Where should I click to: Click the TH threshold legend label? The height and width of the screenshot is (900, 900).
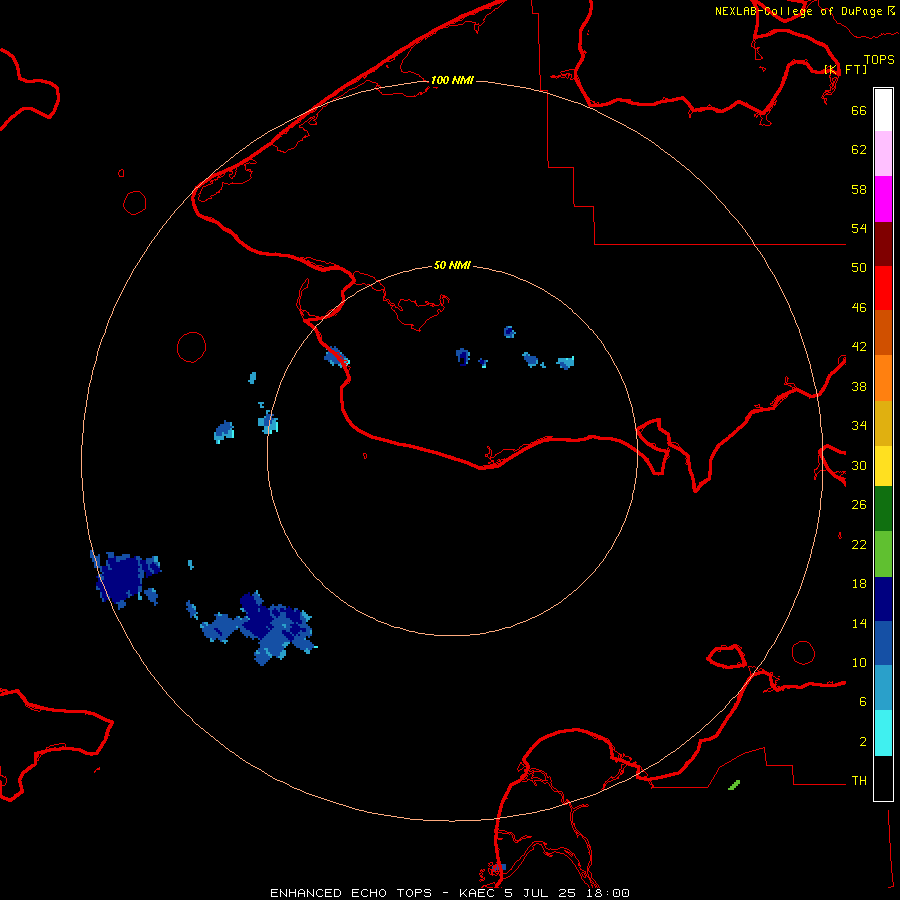point(859,781)
